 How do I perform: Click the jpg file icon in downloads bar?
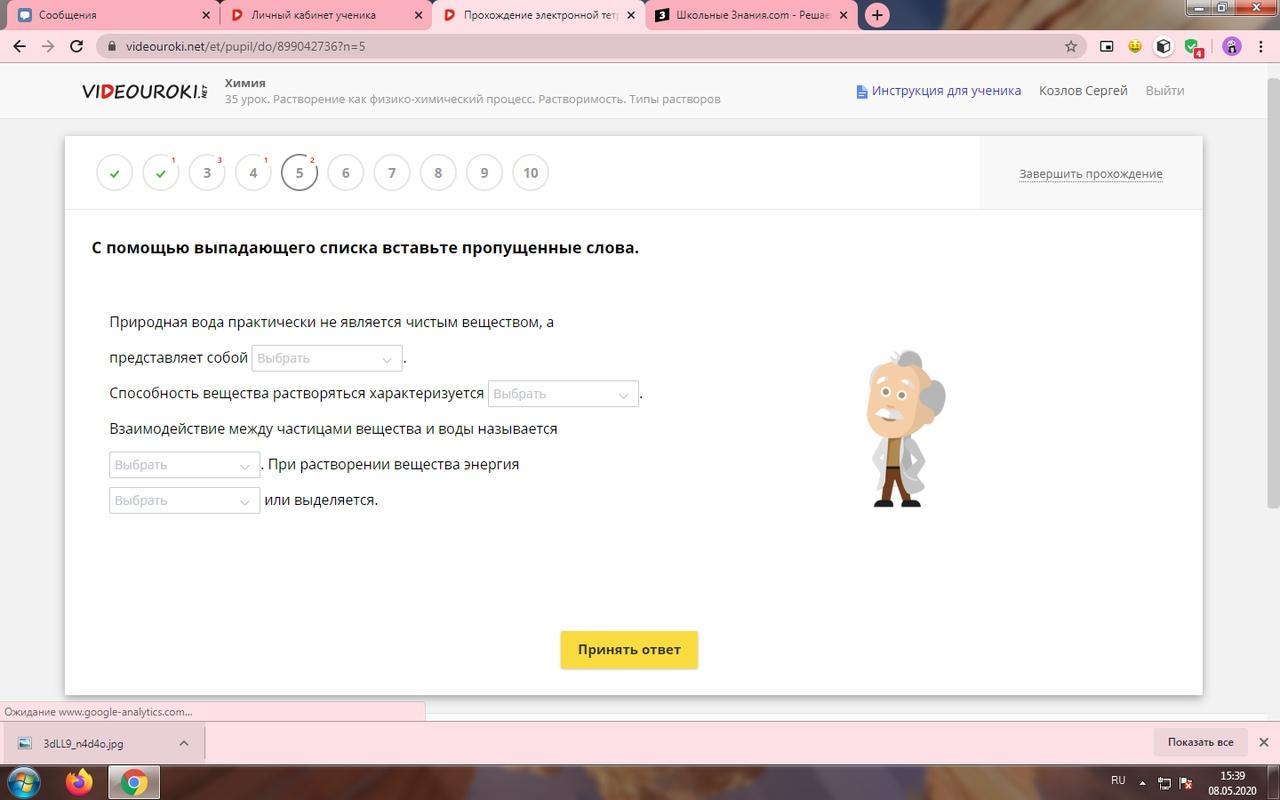(25, 743)
